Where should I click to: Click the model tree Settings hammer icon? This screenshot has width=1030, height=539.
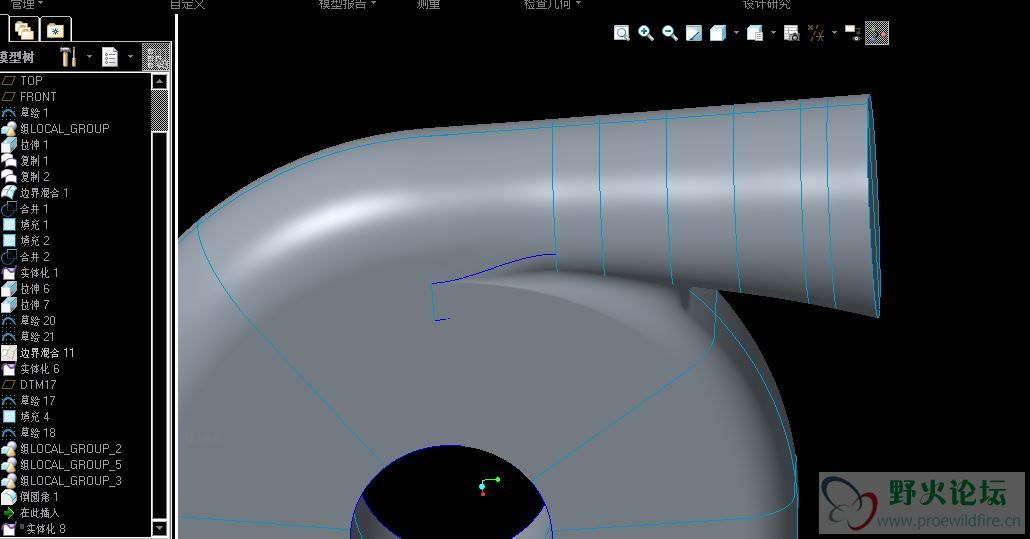[68, 57]
